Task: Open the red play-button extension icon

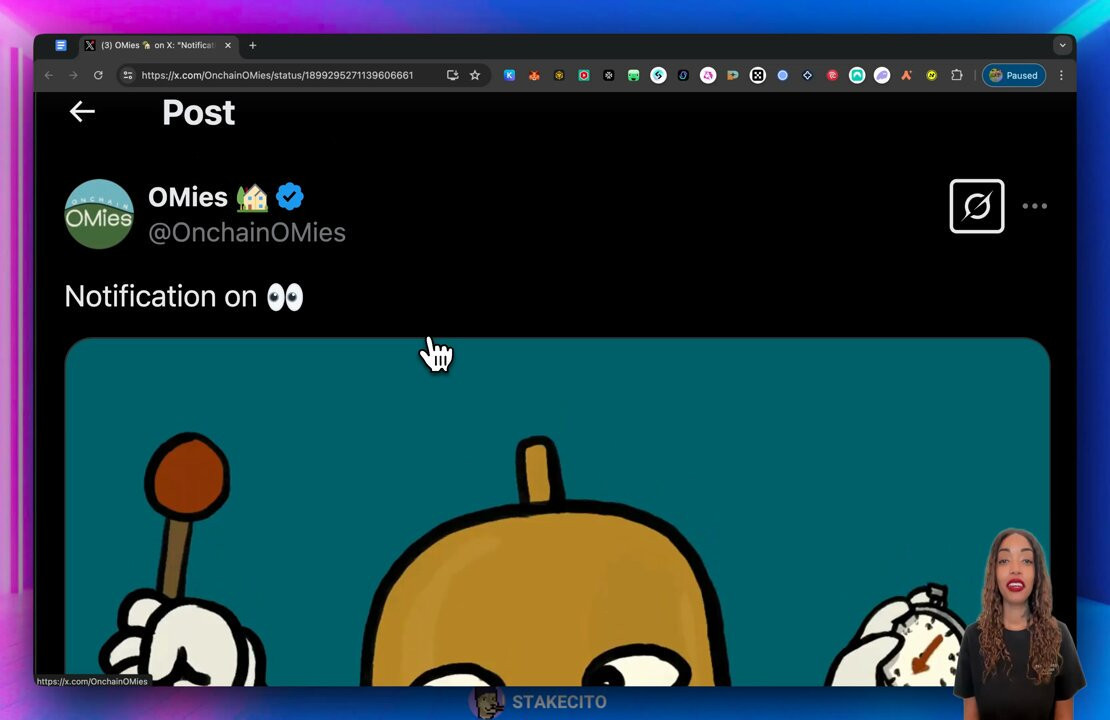Action: pos(584,75)
